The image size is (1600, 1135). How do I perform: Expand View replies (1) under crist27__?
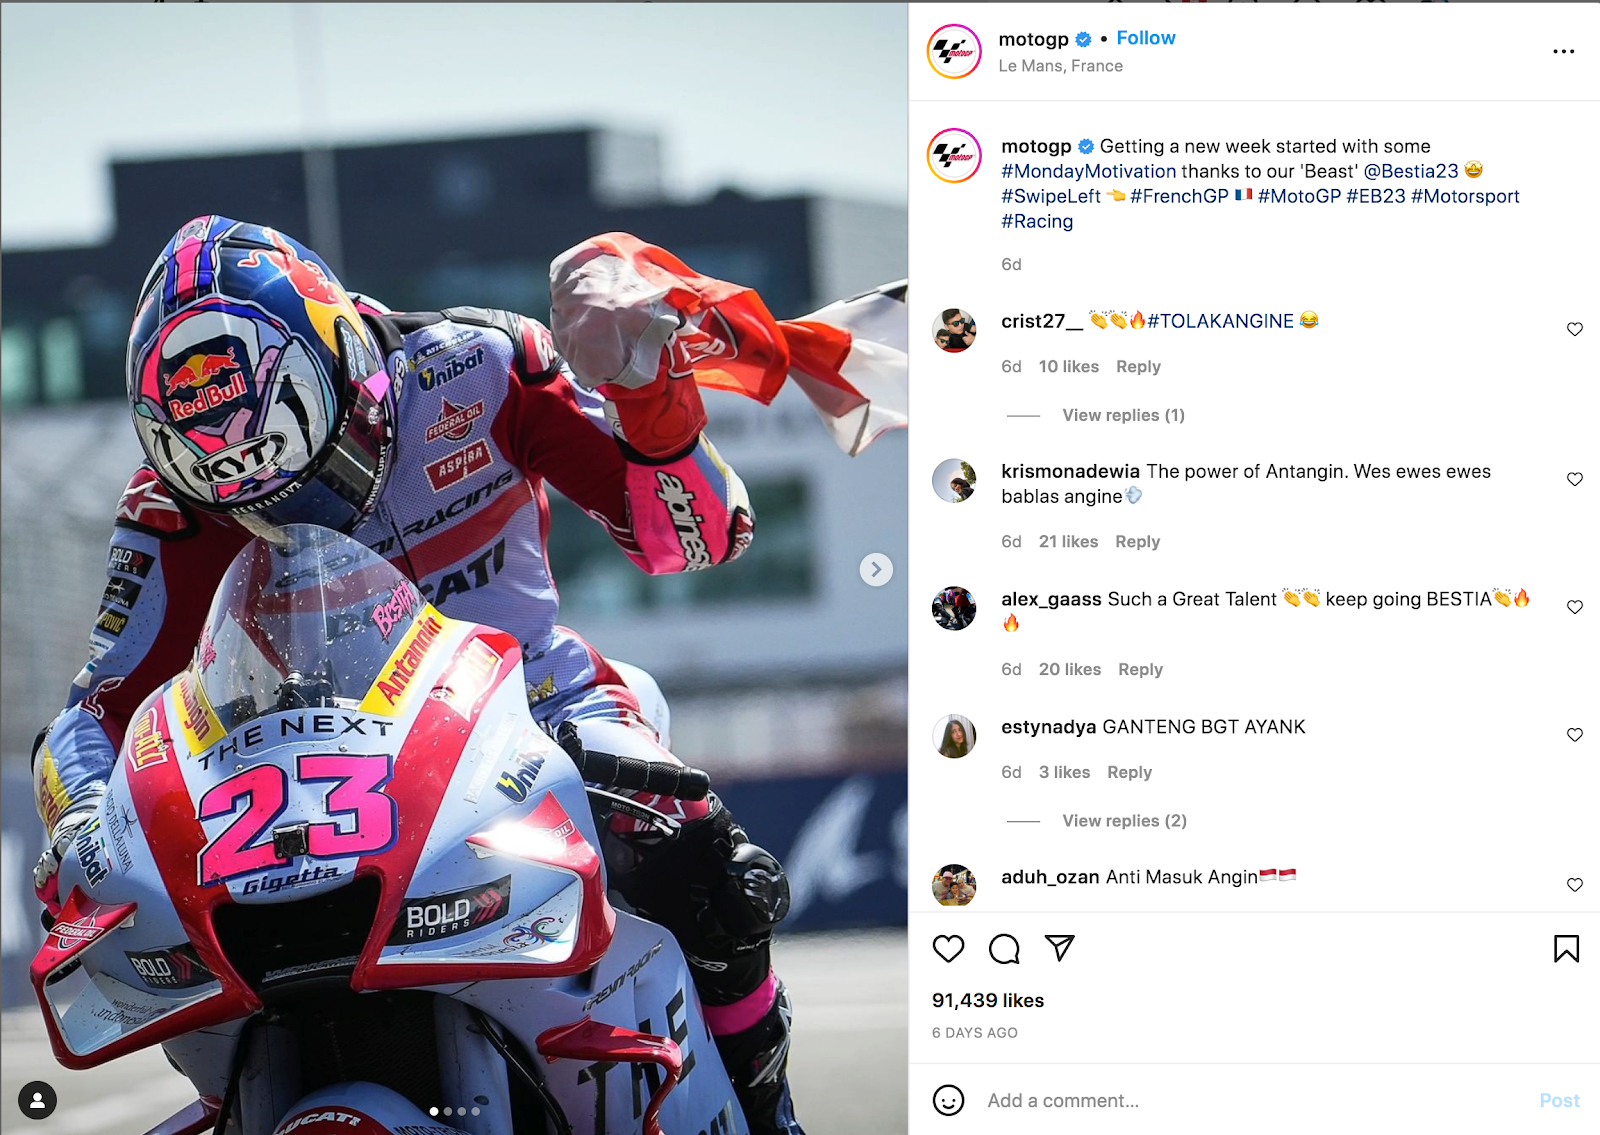coord(1123,415)
